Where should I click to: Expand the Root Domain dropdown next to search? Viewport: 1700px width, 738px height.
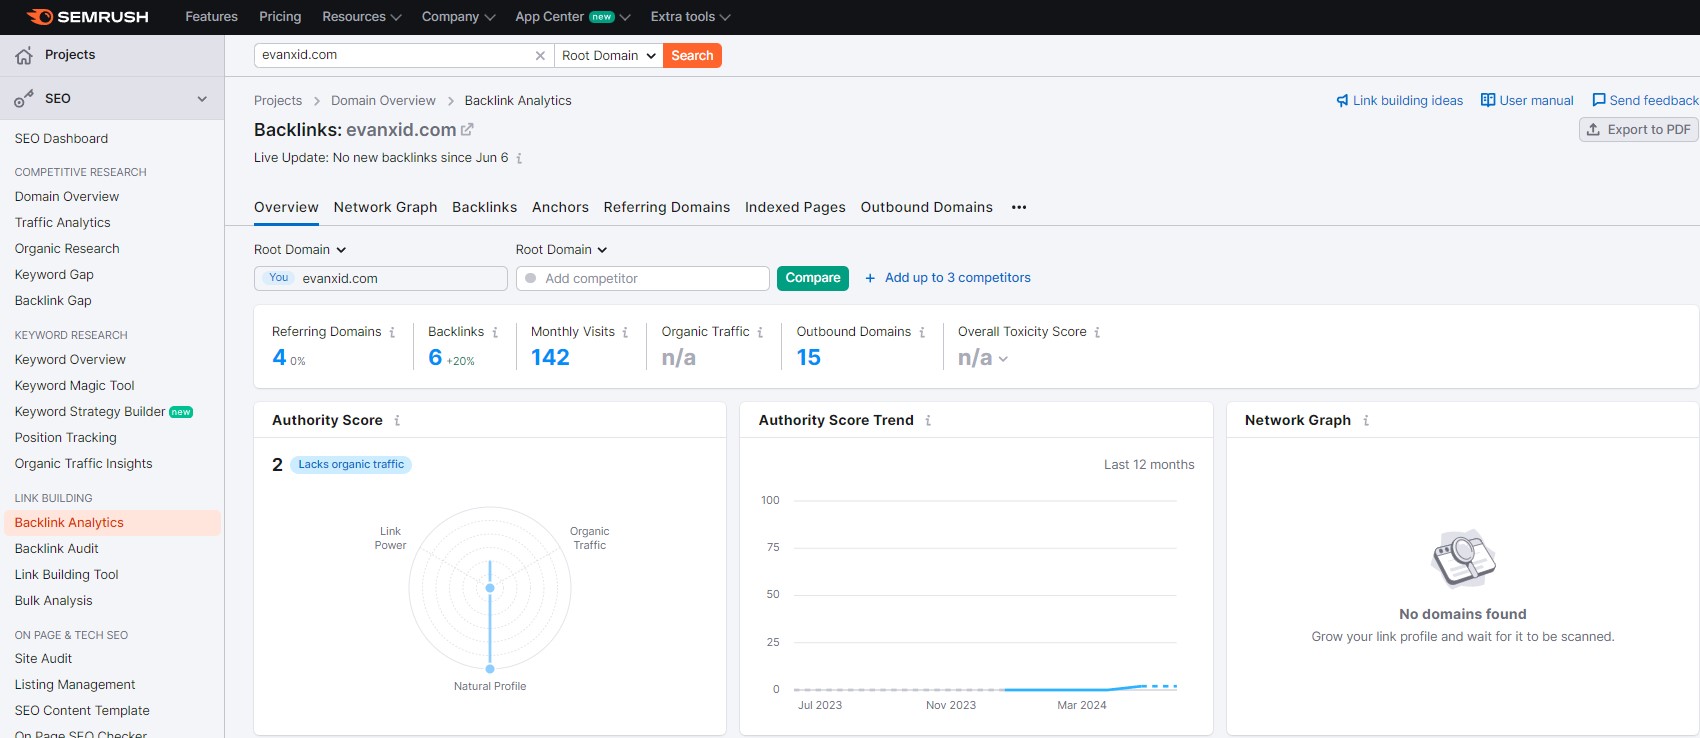click(608, 56)
